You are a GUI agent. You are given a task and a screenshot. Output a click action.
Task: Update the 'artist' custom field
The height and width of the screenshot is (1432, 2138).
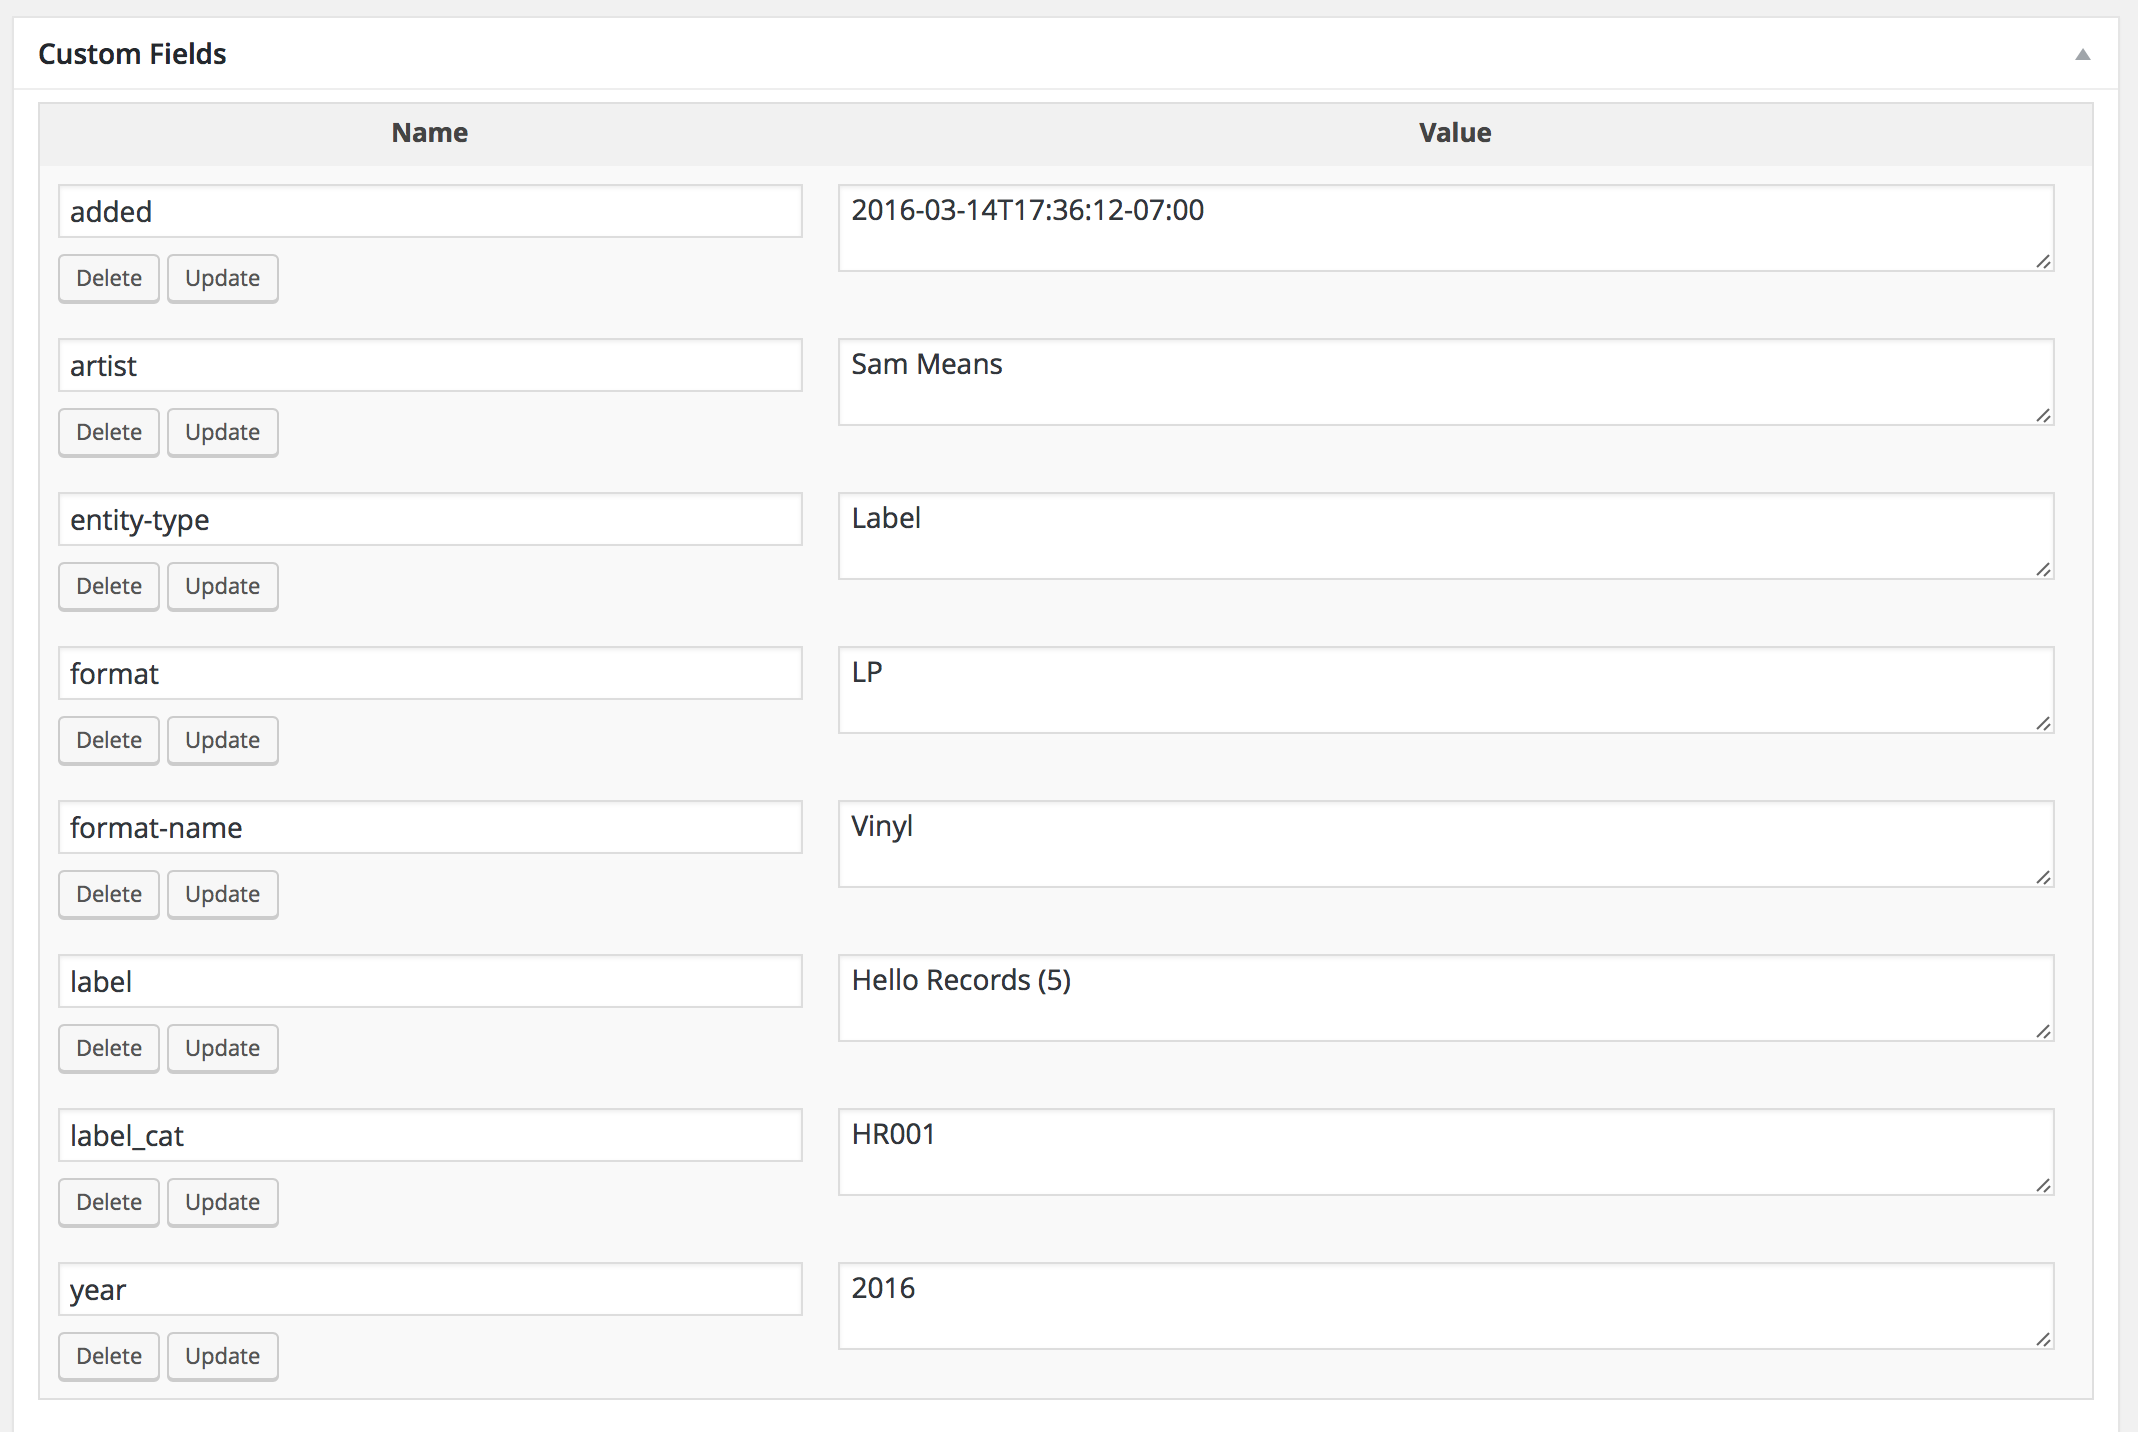pos(222,432)
